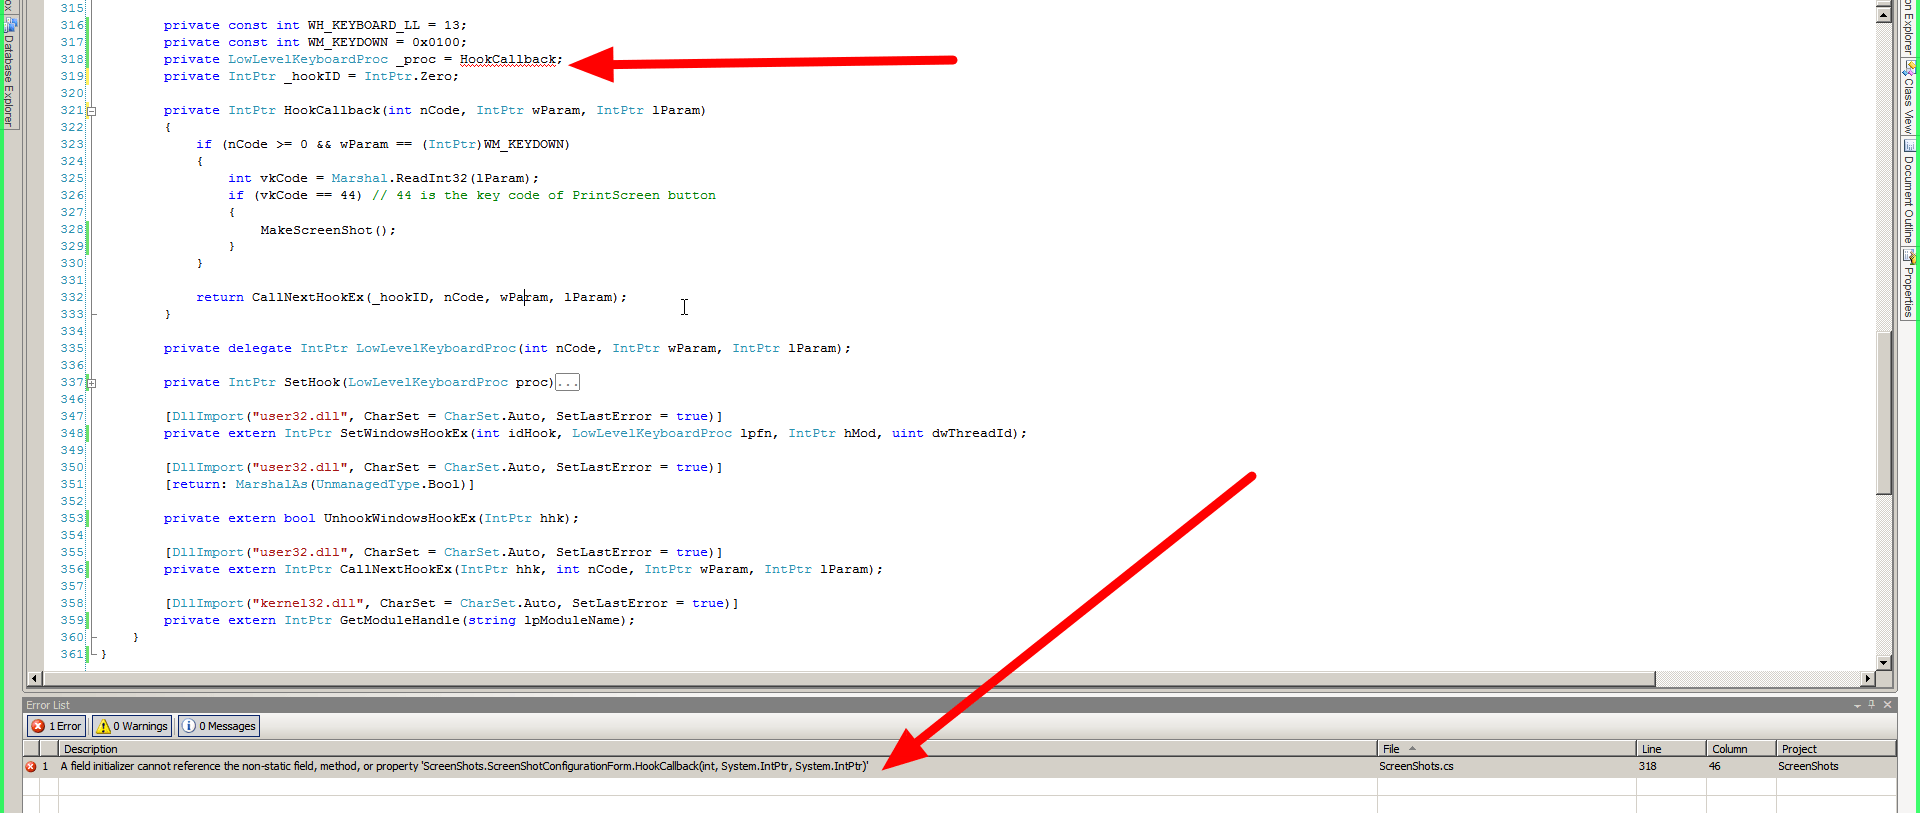
Task: Click the Database Explorer tab icon
Action: pos(10,24)
